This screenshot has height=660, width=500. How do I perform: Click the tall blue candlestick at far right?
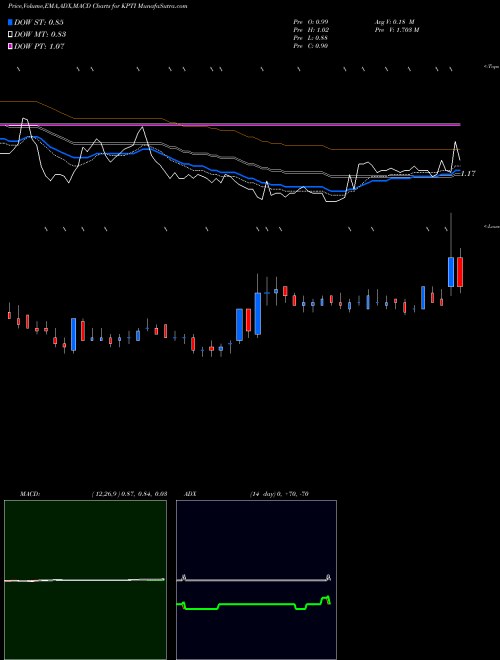[x=451, y=272]
